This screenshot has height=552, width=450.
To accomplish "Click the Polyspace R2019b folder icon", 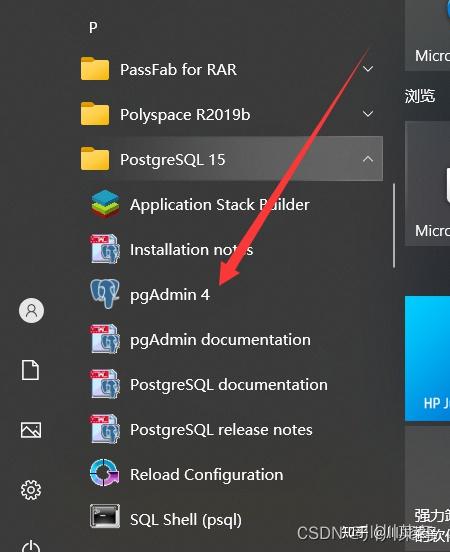I will coord(95,114).
